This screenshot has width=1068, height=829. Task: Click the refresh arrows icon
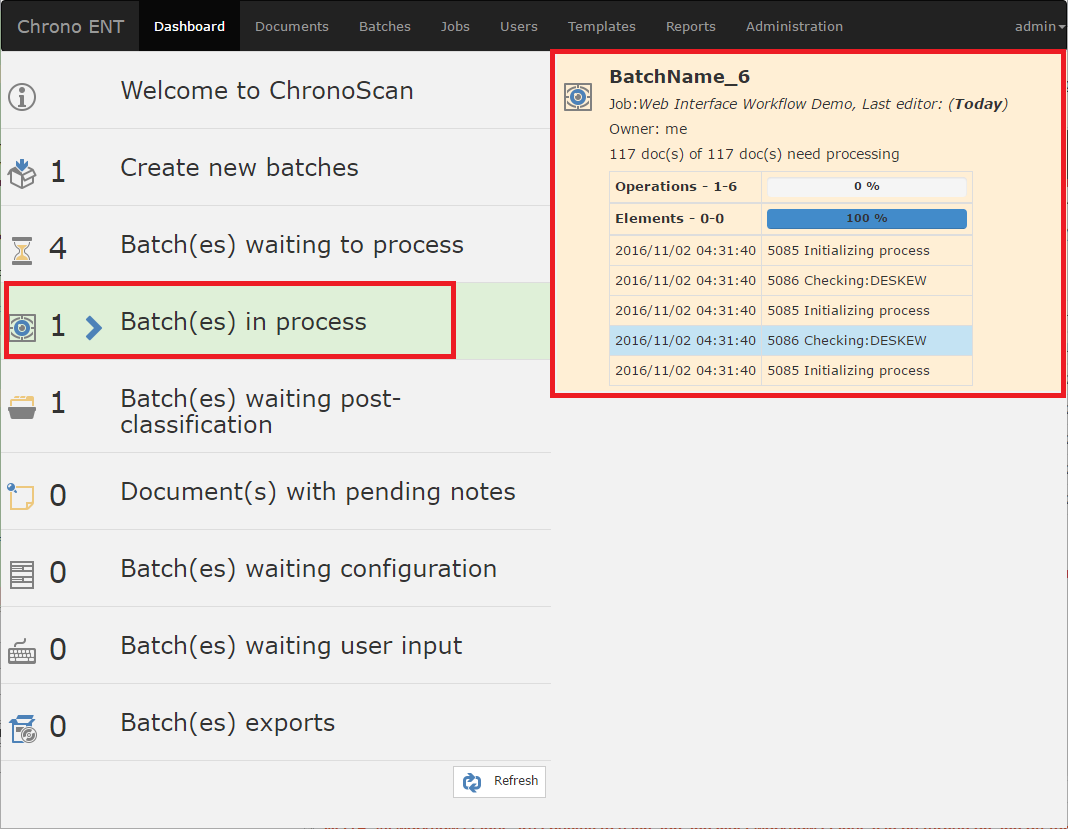tap(472, 782)
